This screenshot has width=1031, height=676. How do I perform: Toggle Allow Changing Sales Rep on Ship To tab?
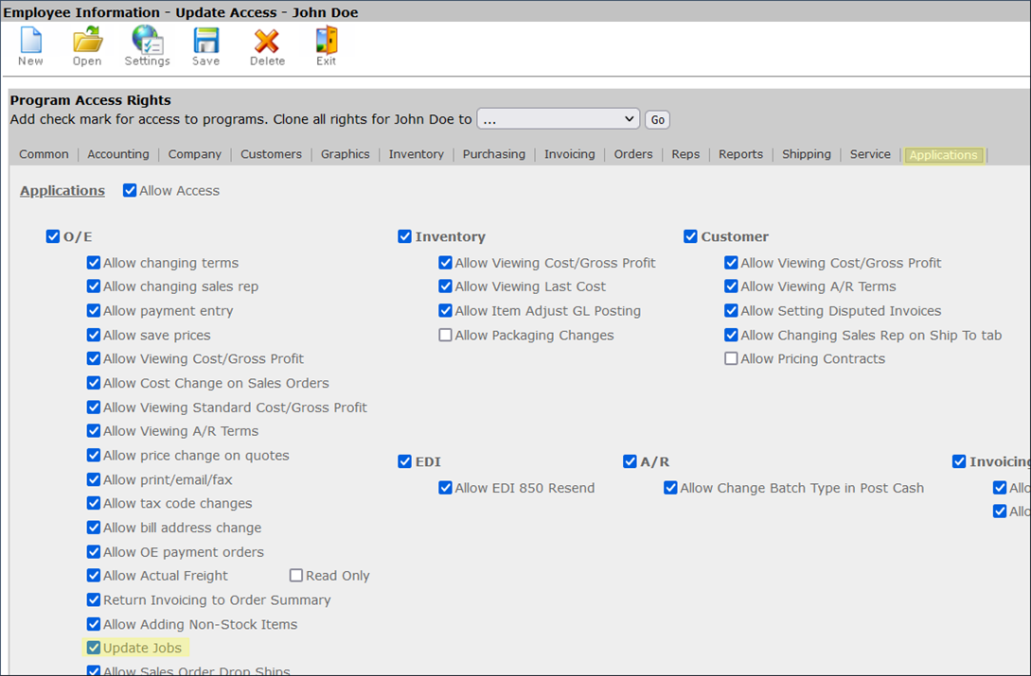point(731,335)
